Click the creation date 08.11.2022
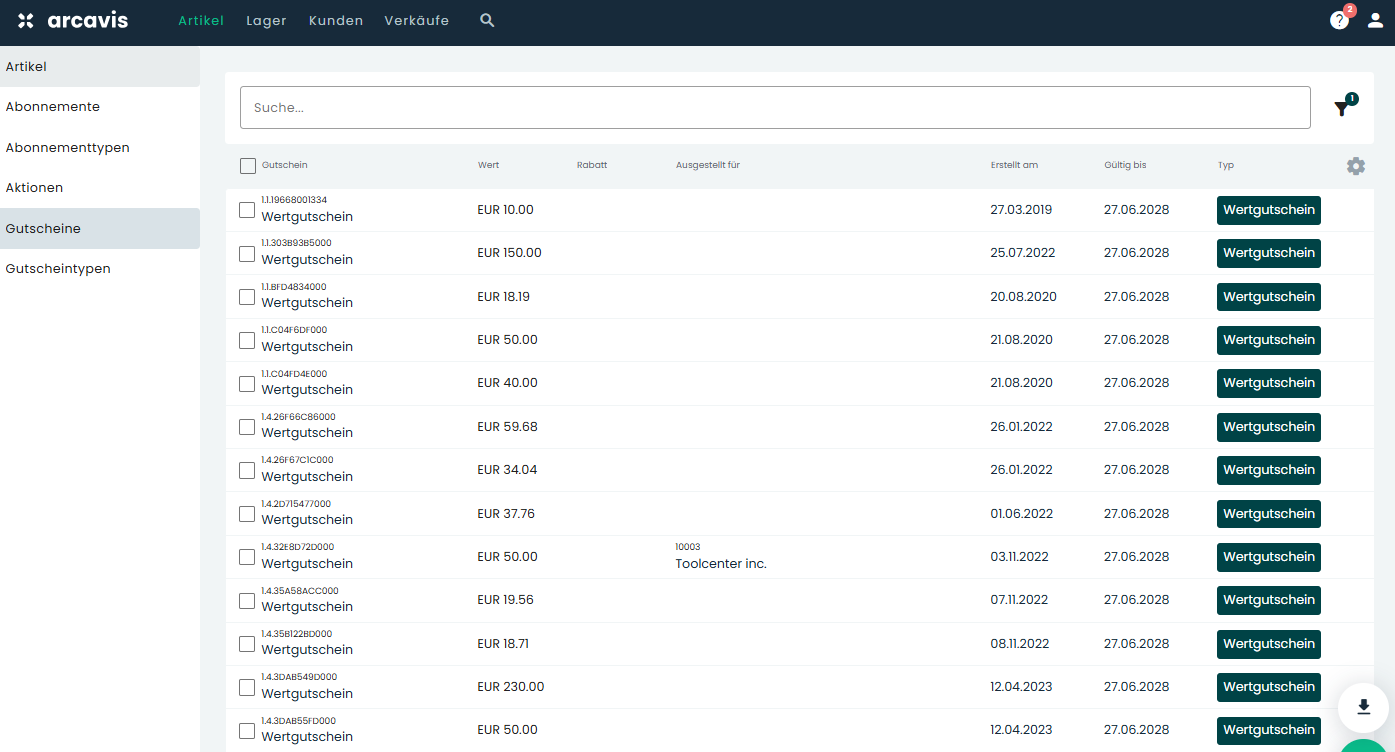This screenshot has width=1395, height=752. coord(1020,644)
